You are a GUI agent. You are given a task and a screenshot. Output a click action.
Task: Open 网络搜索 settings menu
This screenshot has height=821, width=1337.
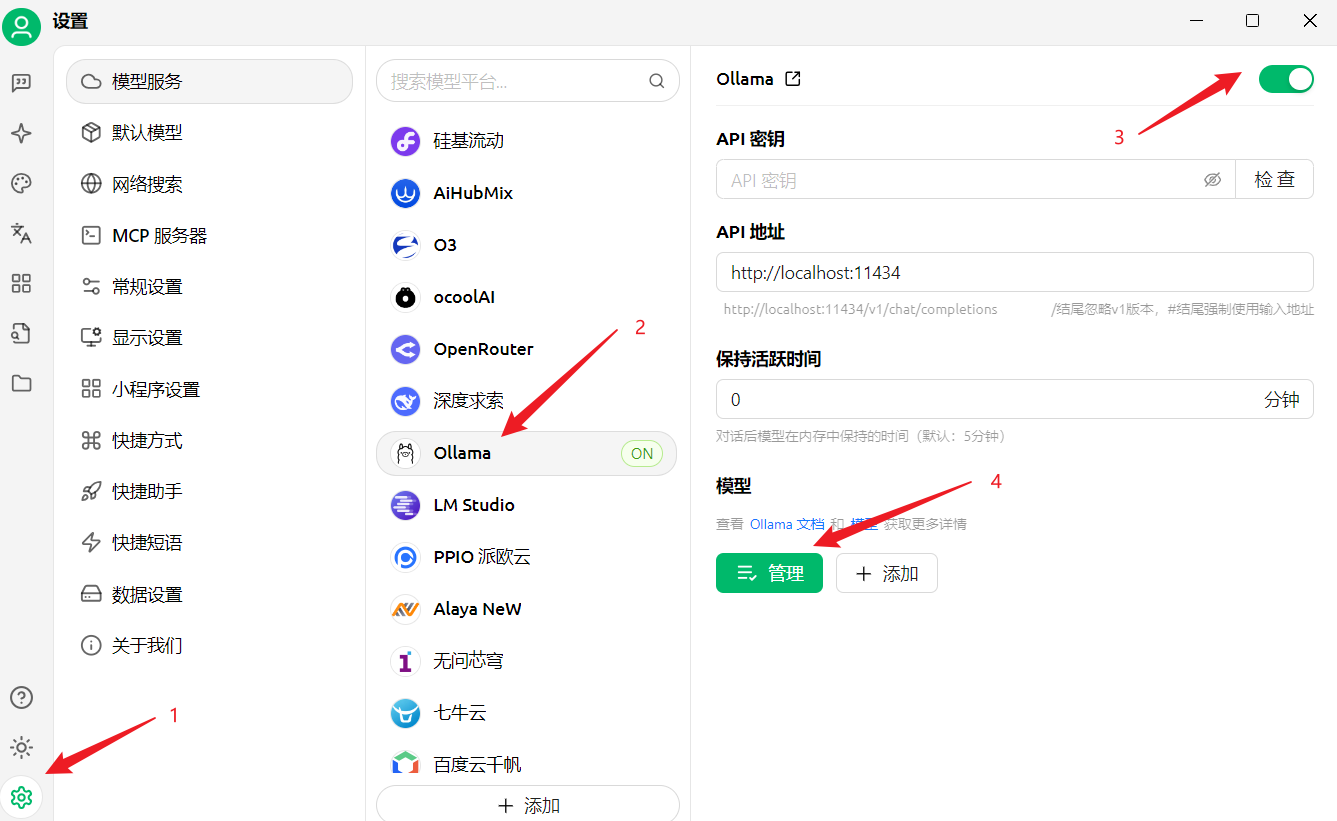210,184
